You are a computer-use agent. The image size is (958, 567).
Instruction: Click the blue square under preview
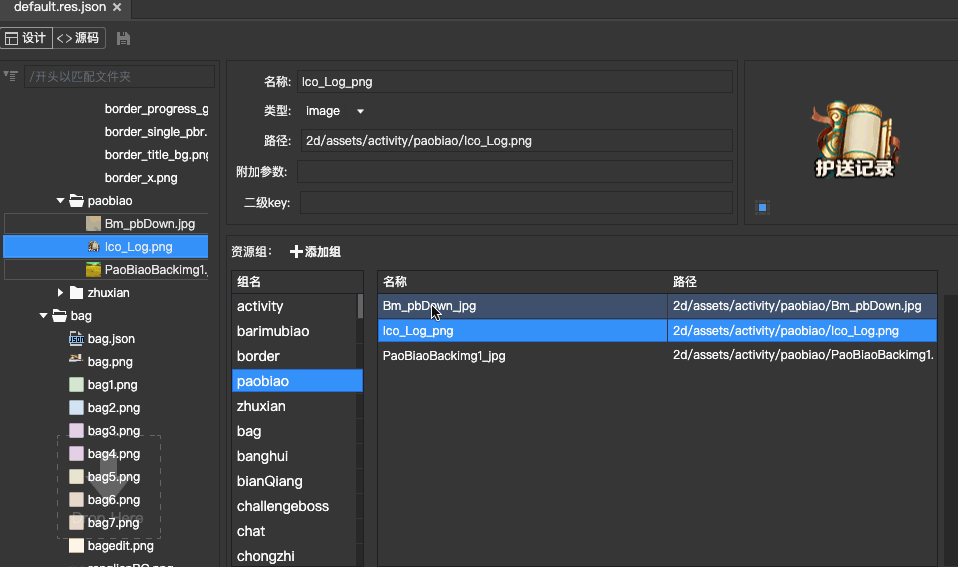762,208
